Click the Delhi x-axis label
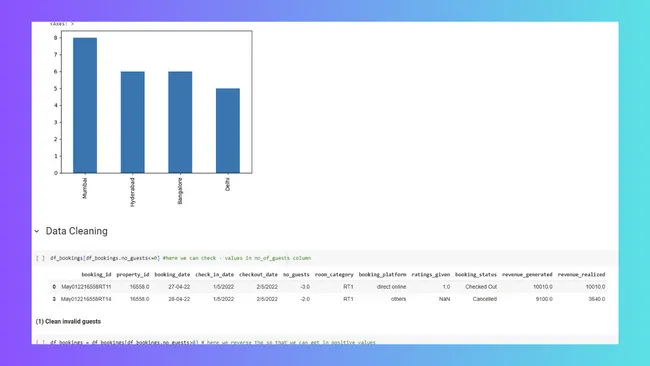 (228, 184)
